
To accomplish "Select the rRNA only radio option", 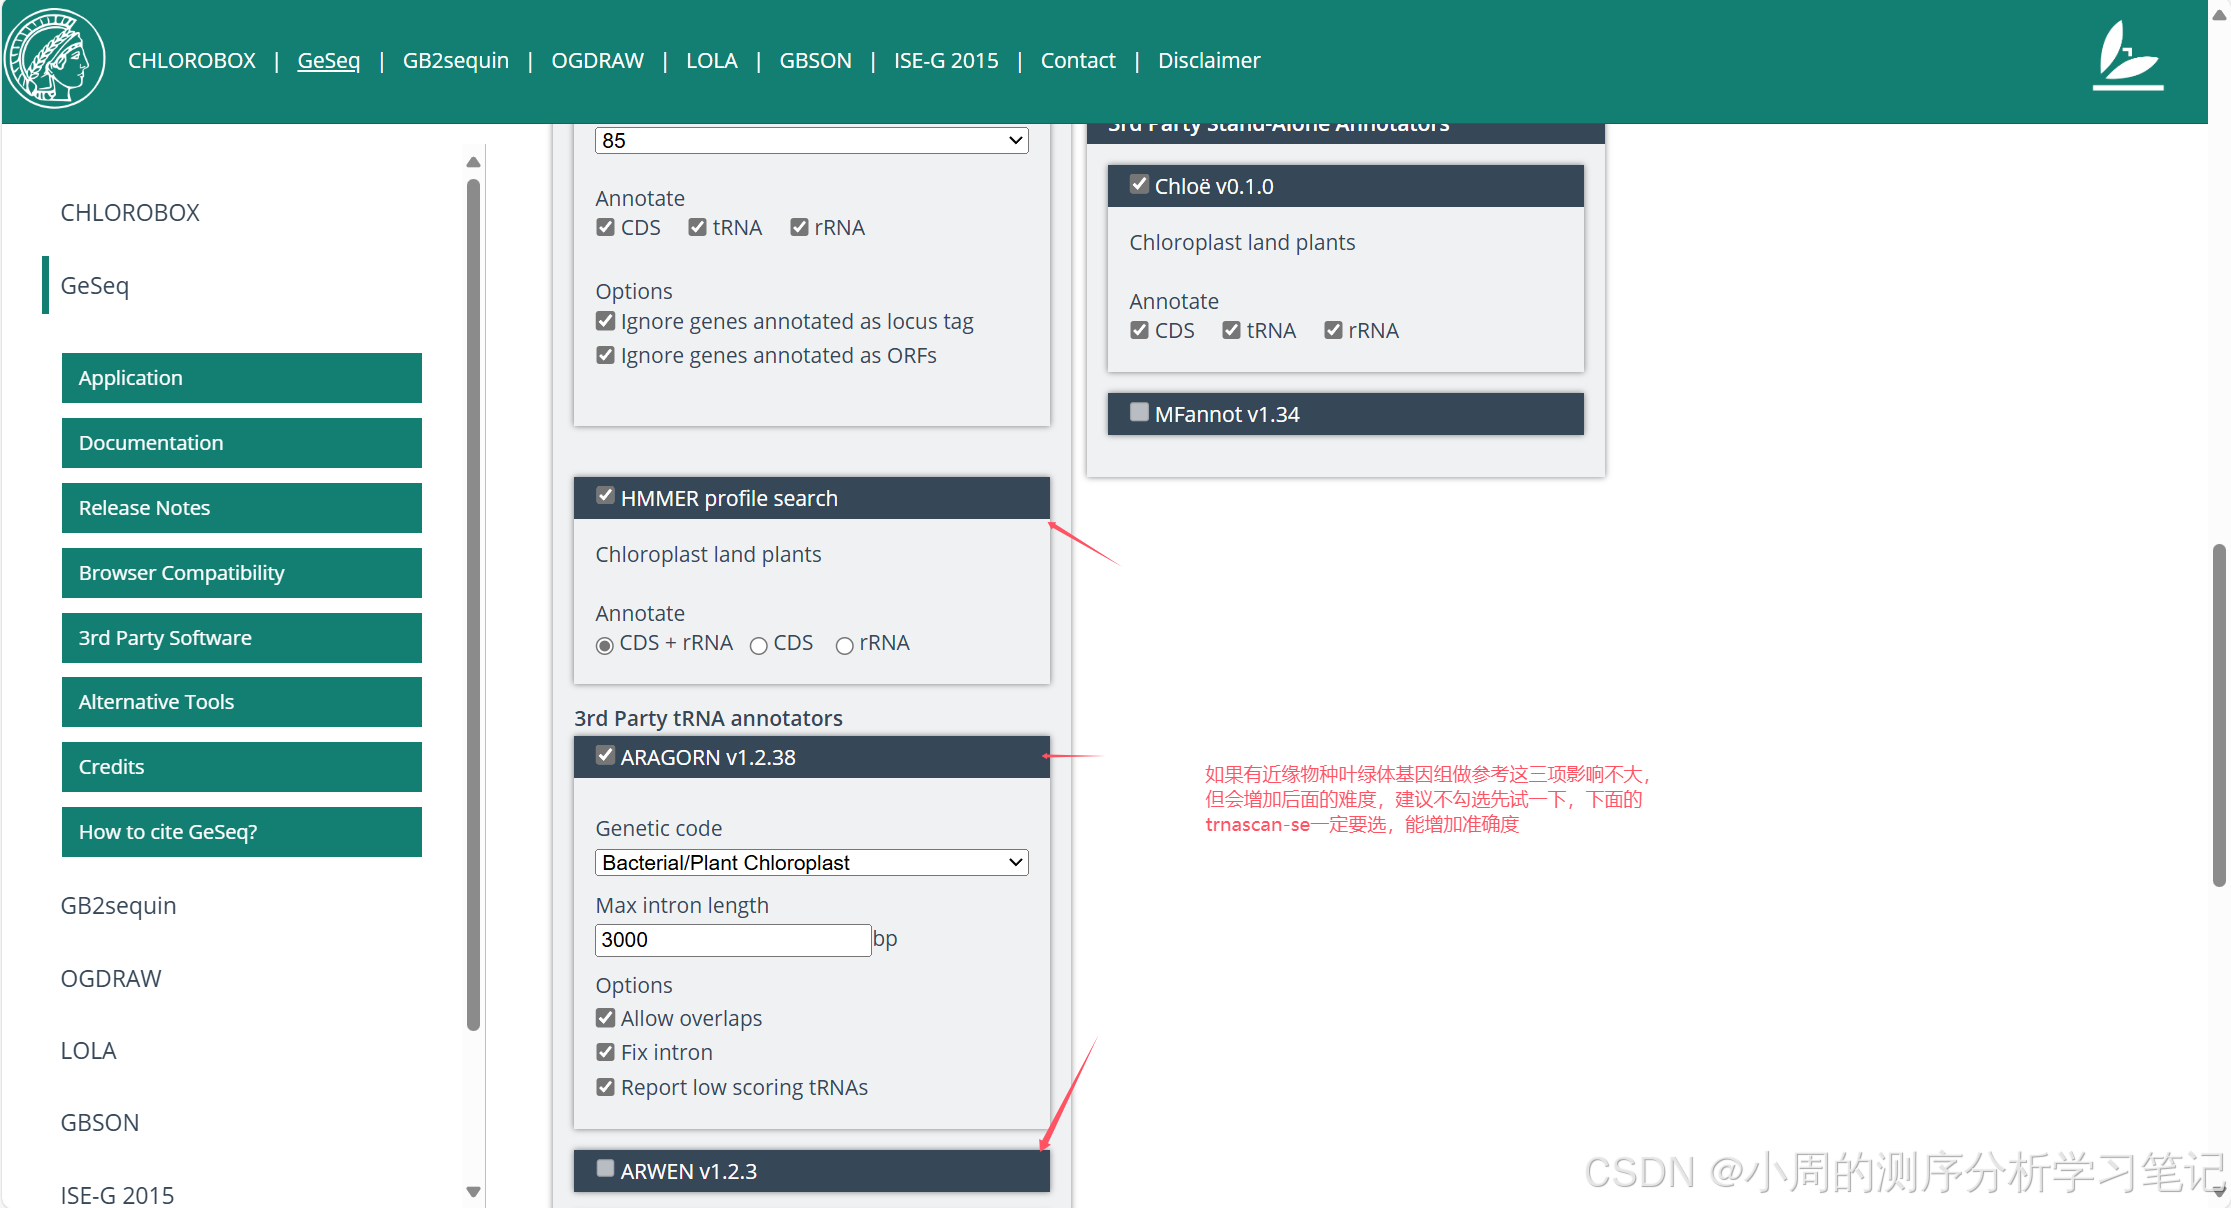I will point(845,646).
